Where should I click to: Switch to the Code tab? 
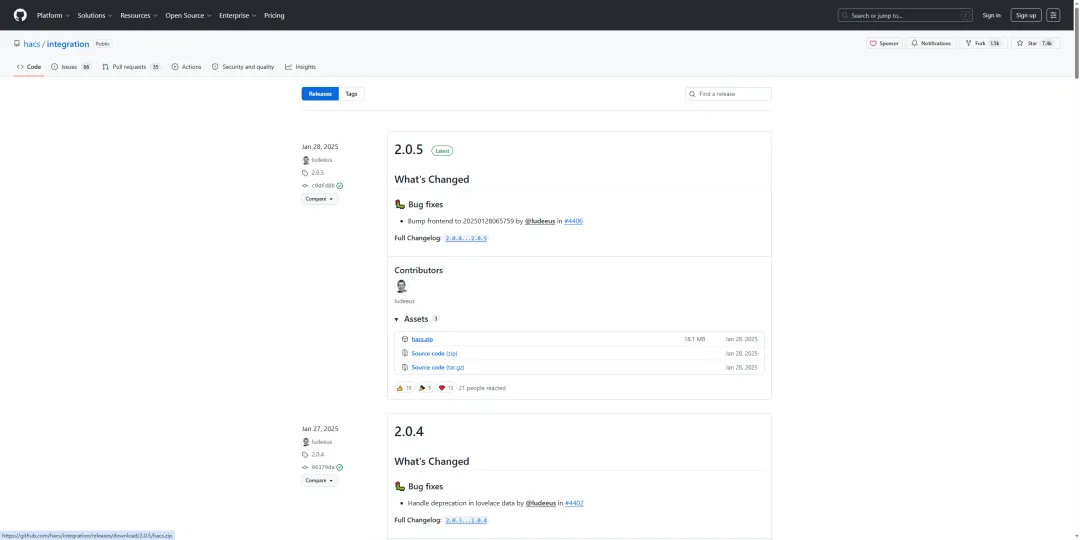pyautogui.click(x=29, y=67)
